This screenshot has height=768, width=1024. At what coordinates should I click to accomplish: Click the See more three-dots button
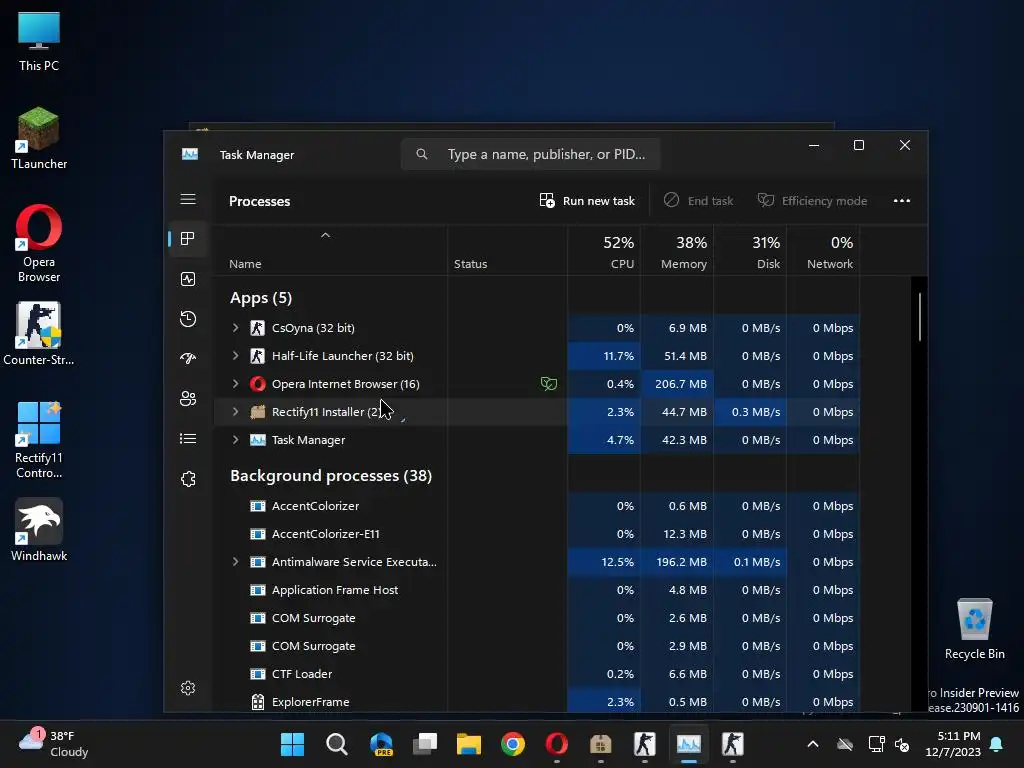click(x=902, y=200)
